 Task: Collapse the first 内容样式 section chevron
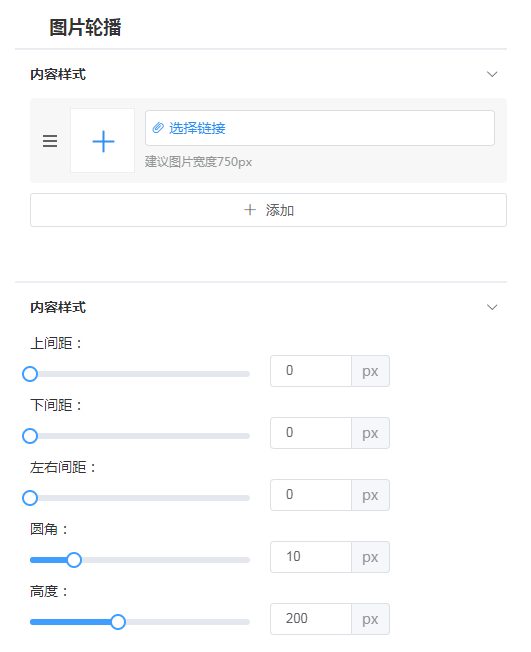tap(492, 74)
